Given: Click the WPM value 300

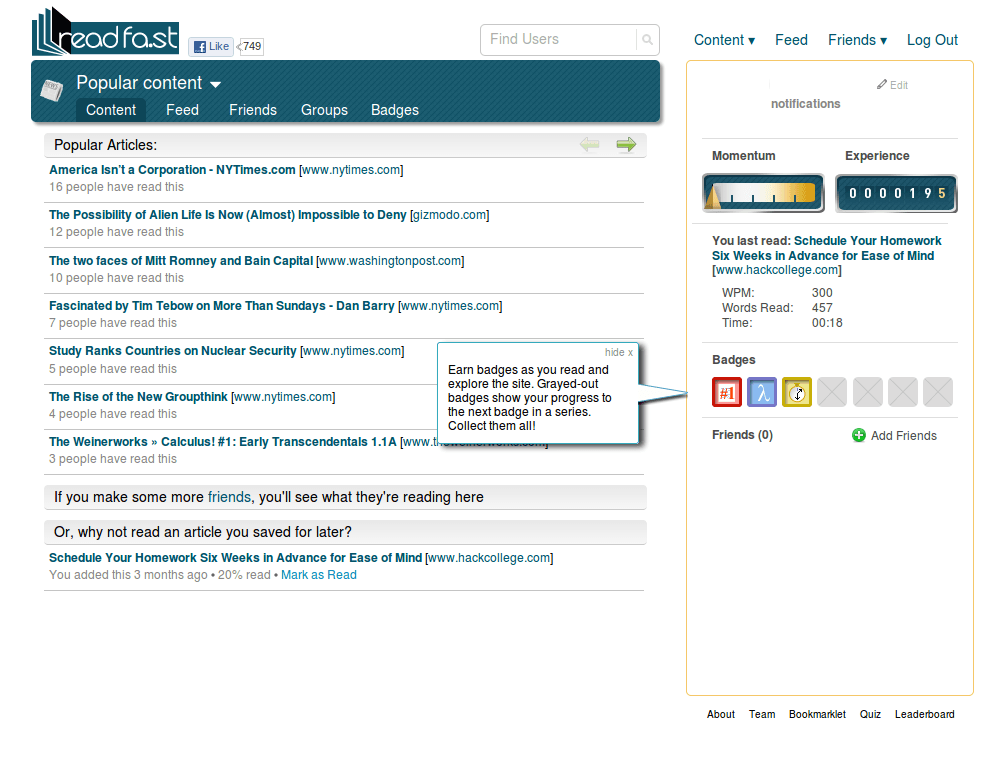Looking at the screenshot, I should 822,293.
